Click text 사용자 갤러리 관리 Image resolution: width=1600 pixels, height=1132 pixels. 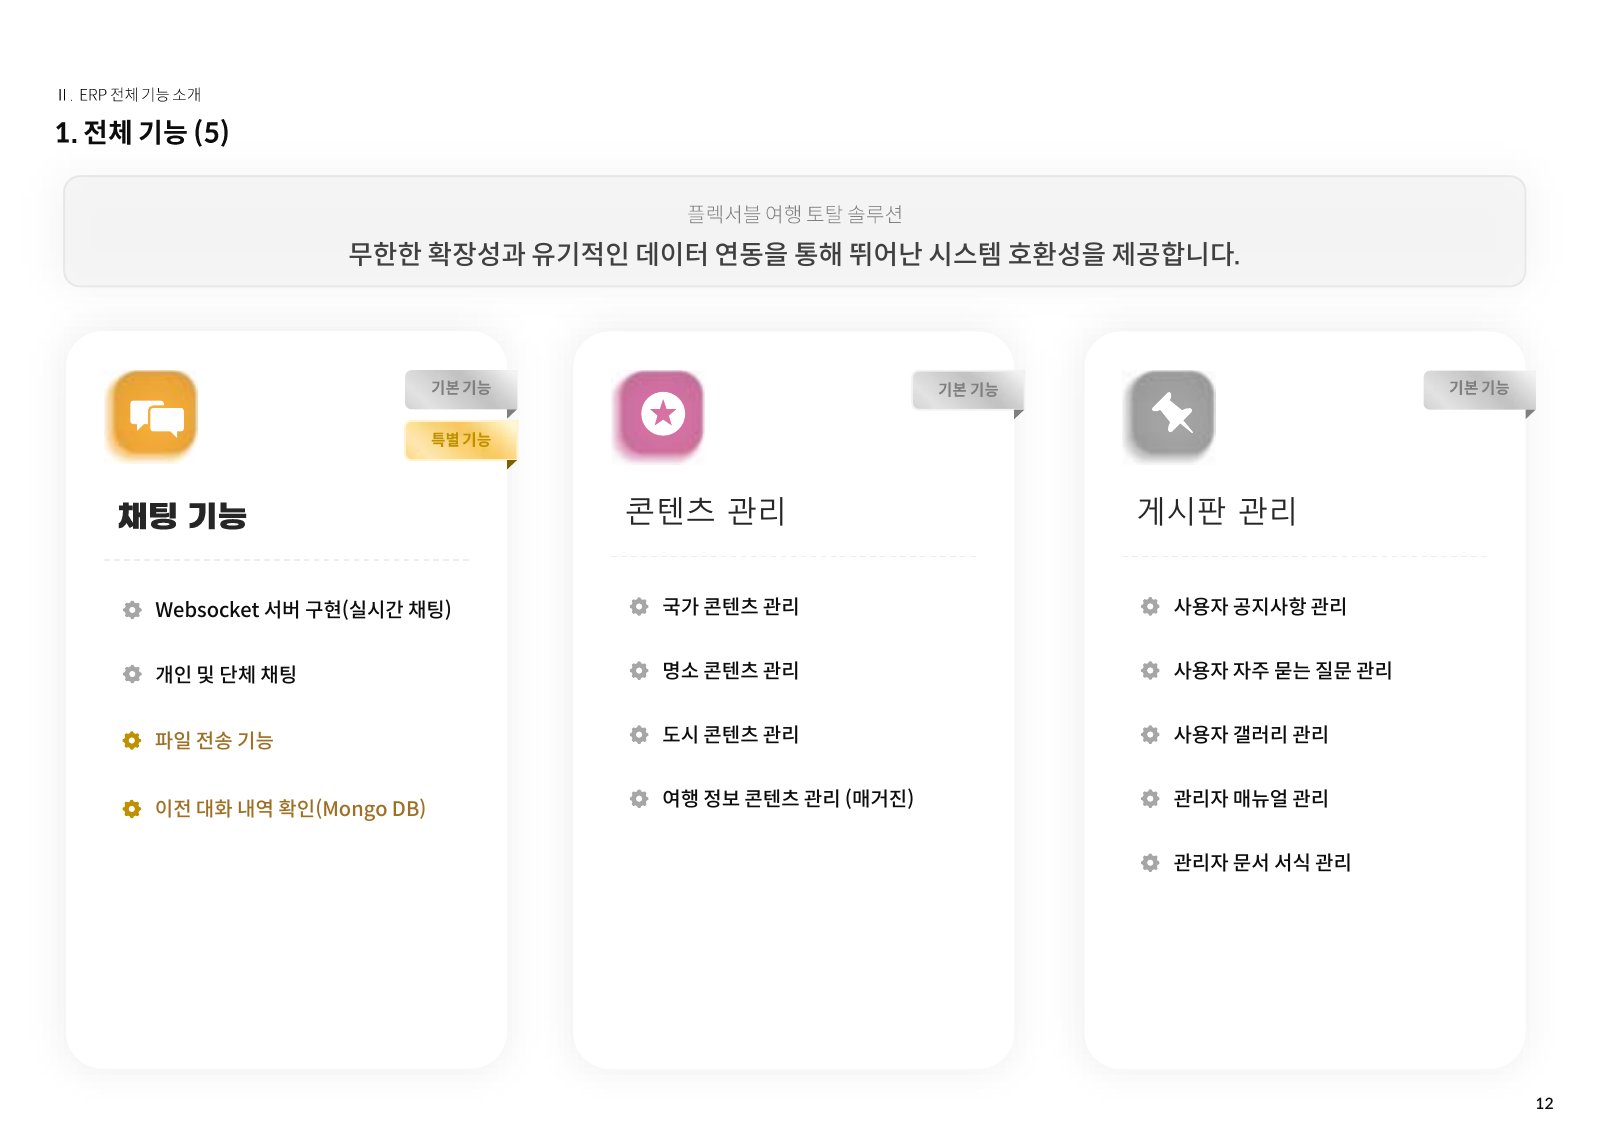tap(1251, 734)
